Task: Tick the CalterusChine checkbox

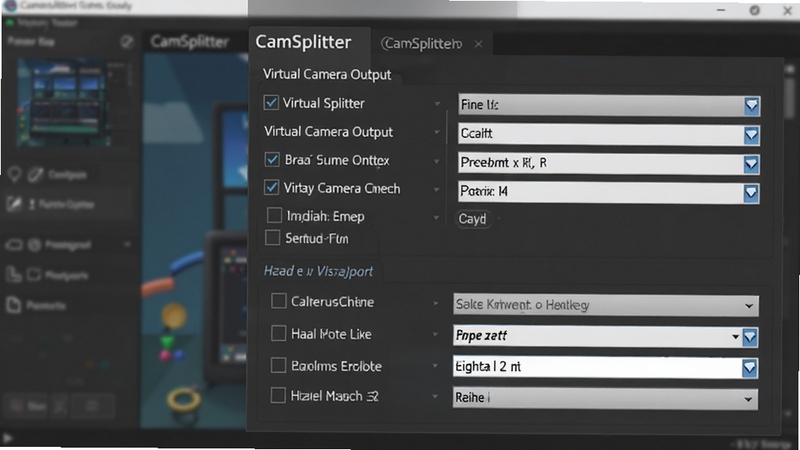Action: [x=279, y=301]
